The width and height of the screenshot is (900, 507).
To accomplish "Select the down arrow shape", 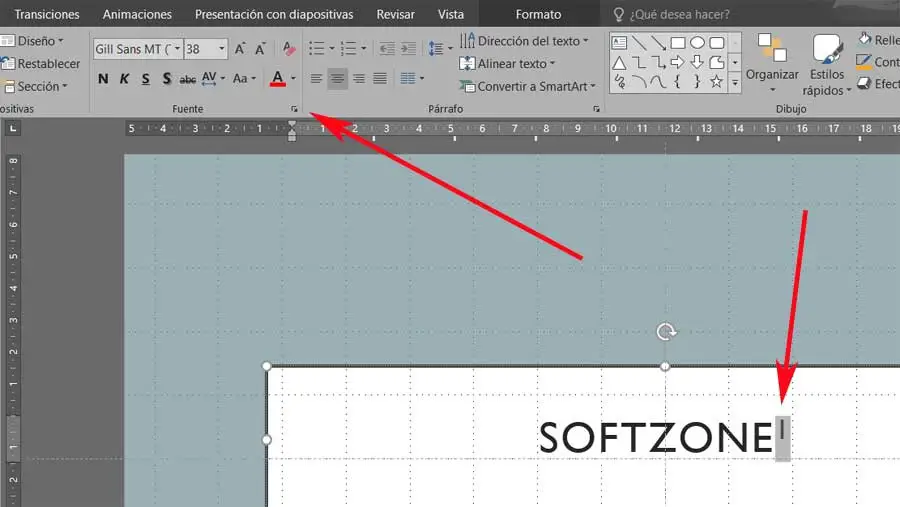I will [x=697, y=62].
